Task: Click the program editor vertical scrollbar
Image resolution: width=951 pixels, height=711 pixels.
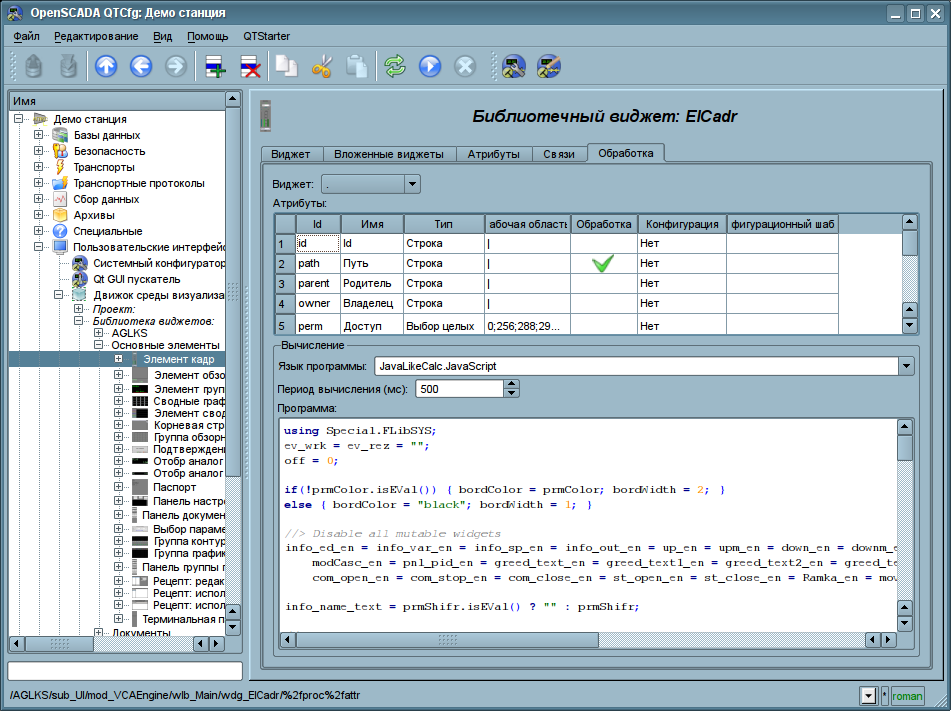Action: pyautogui.click(x=904, y=520)
